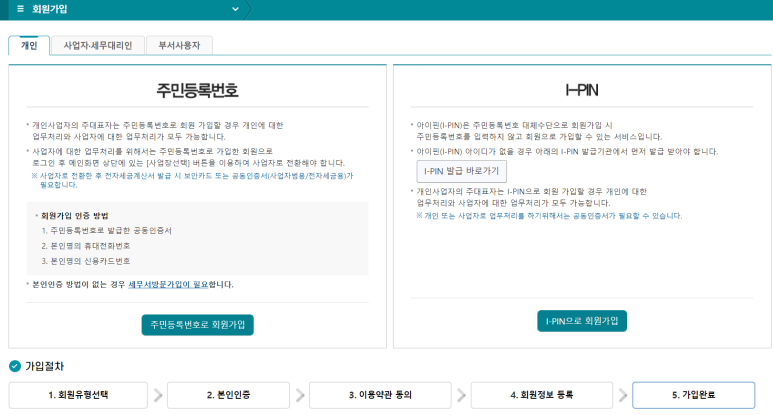This screenshot has width=773, height=415.
Task: Open the hamburger menu icon beside 회원가입
Action: tap(20, 9)
